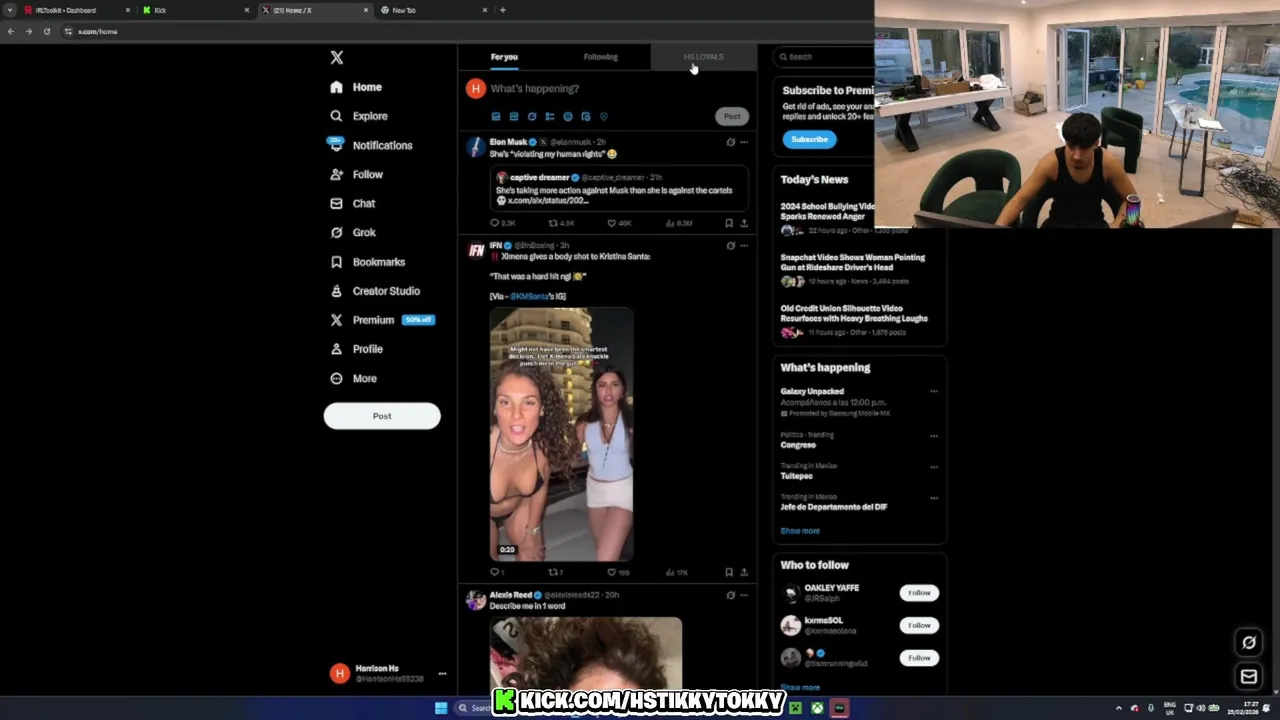Image resolution: width=1280 pixels, height=720 pixels.
Task: Click Grok explain icon on Elon Musk post
Action: click(x=730, y=142)
